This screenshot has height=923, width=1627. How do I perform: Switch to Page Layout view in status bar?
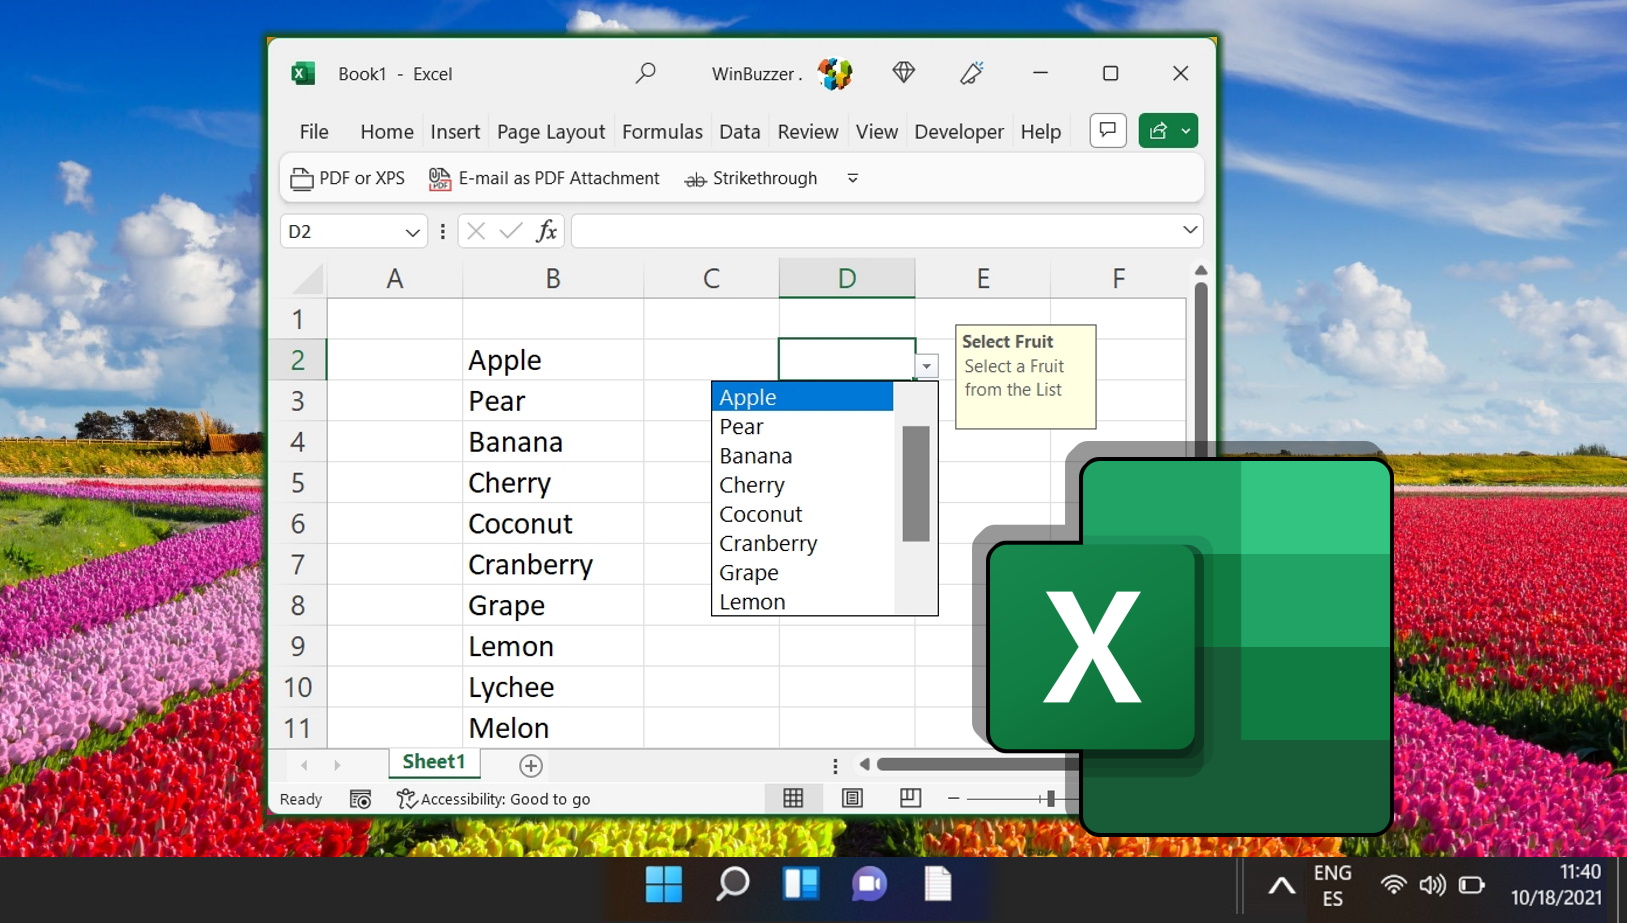coord(852,798)
